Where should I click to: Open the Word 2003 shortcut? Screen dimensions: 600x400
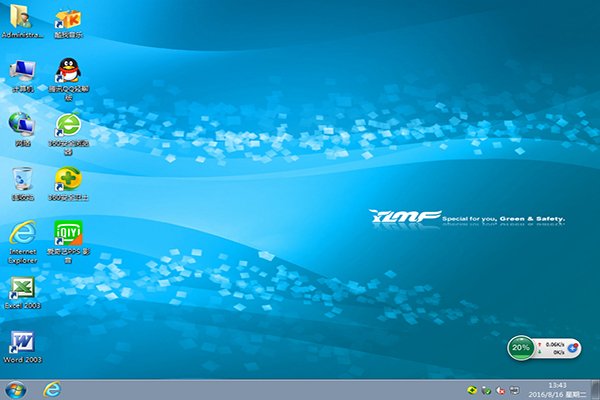tap(22, 343)
